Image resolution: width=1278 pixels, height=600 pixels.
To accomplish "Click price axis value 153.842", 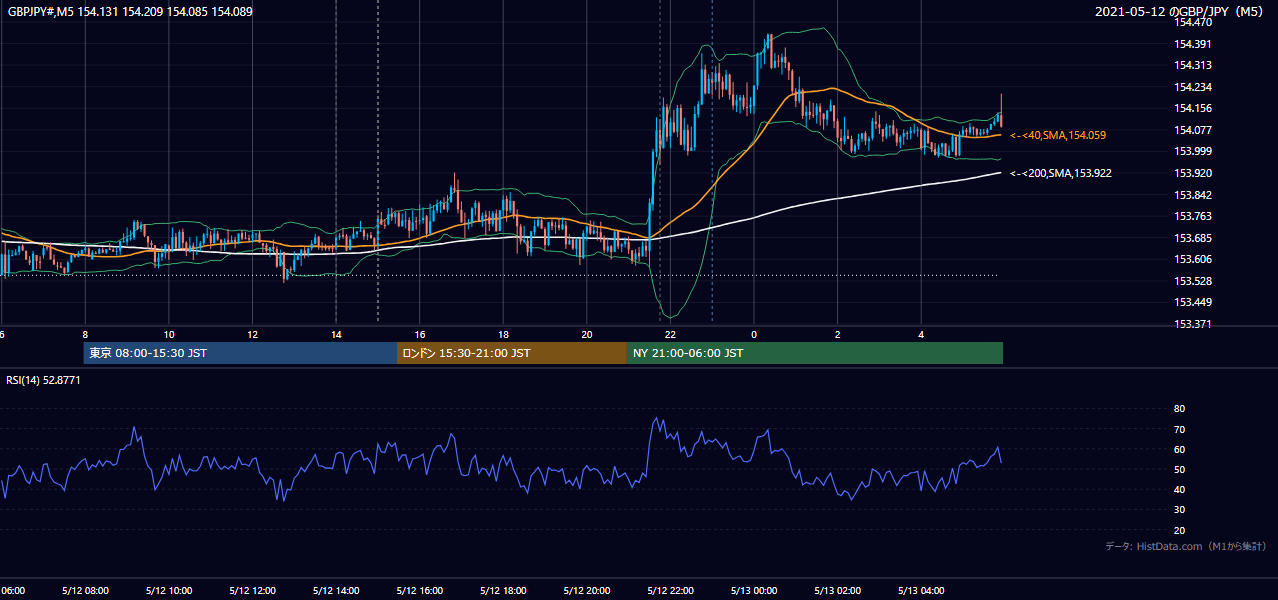I will click(x=1194, y=195).
